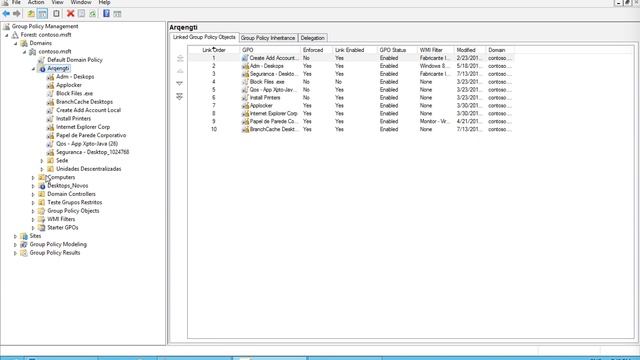640x360 pixels.
Task: Sort by Enforced column header
Action: (x=317, y=50)
